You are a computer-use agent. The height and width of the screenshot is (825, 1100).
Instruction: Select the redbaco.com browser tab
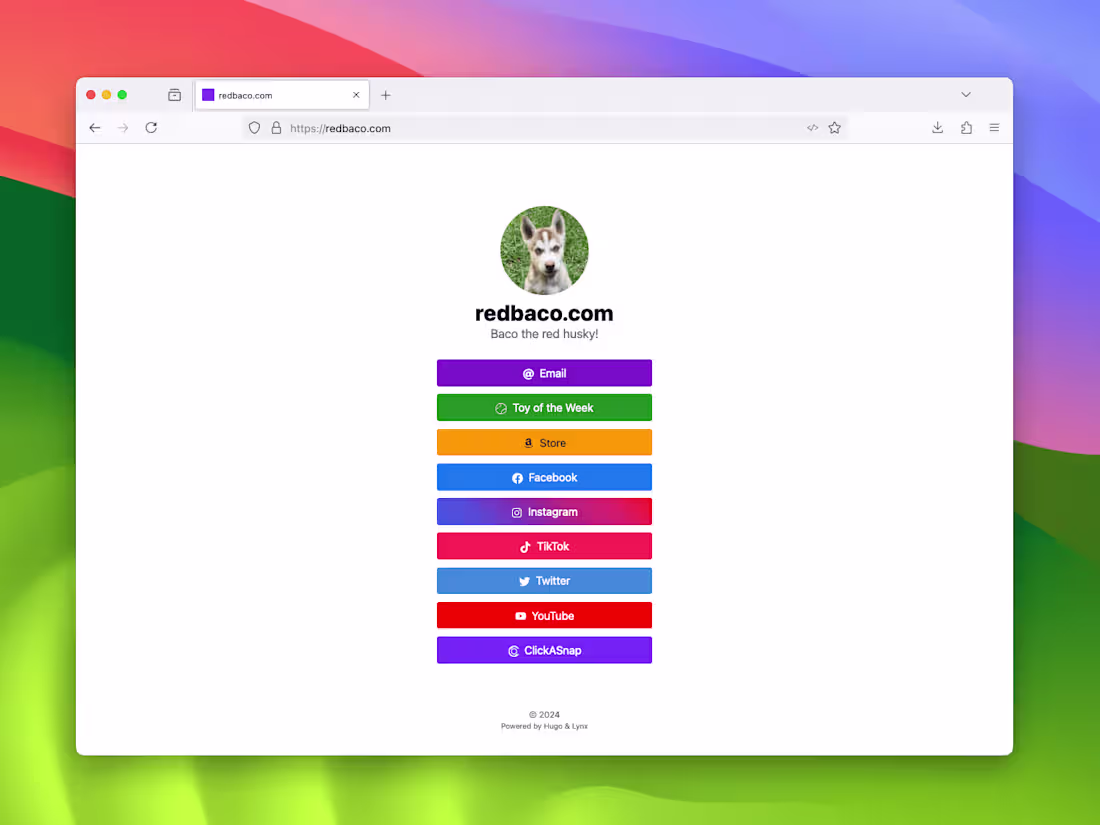coord(282,95)
